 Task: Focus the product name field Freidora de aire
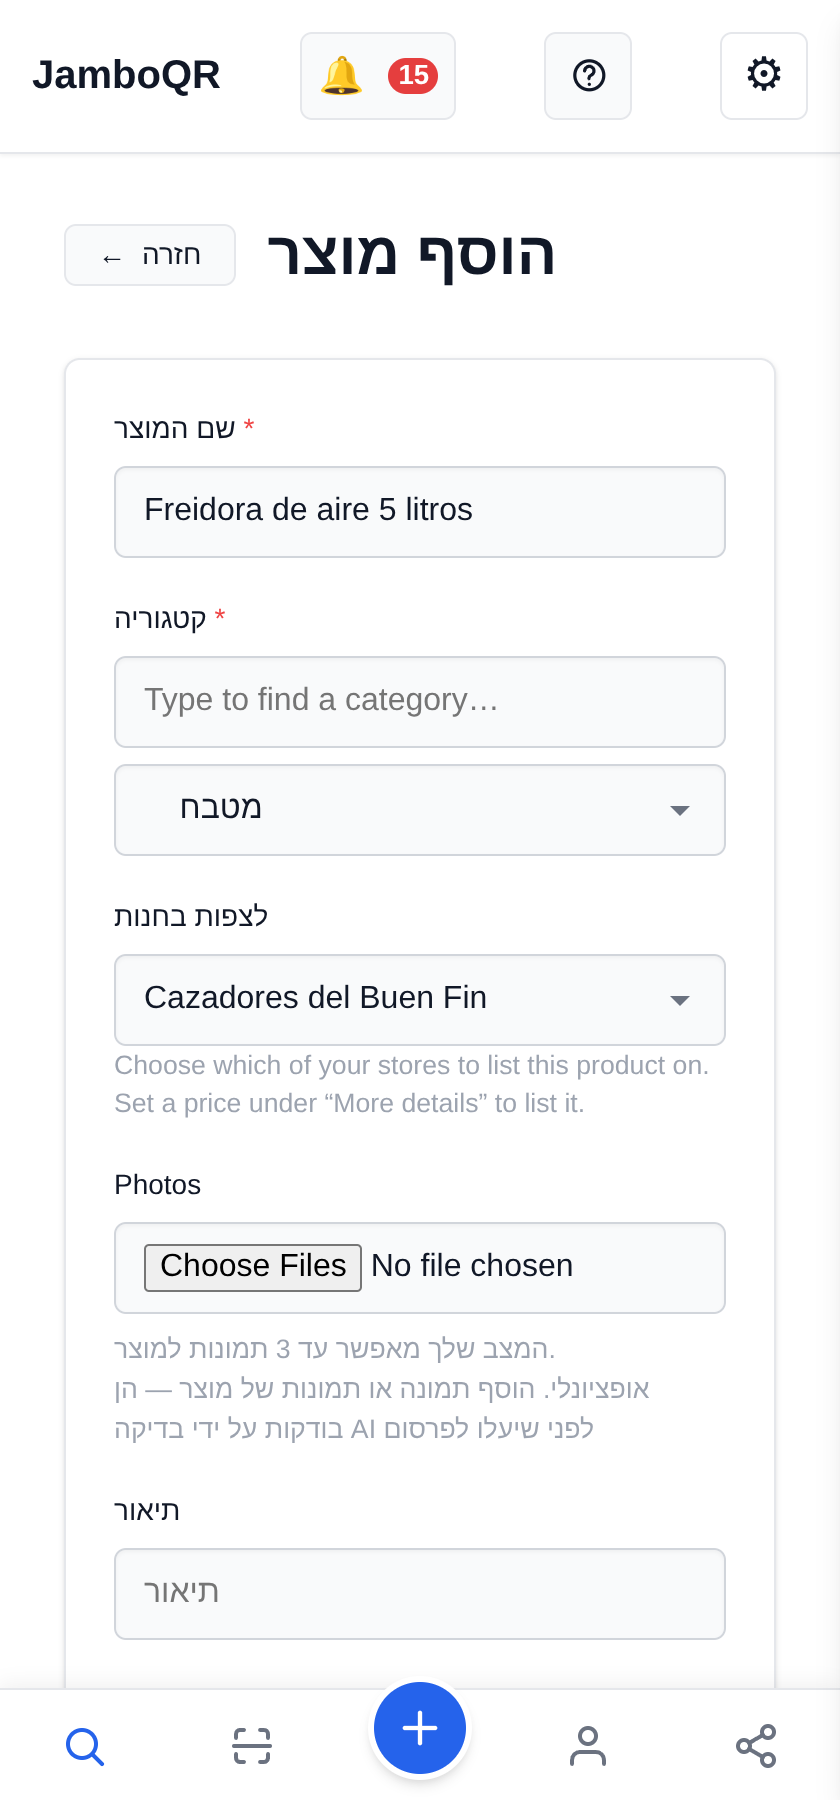420,512
